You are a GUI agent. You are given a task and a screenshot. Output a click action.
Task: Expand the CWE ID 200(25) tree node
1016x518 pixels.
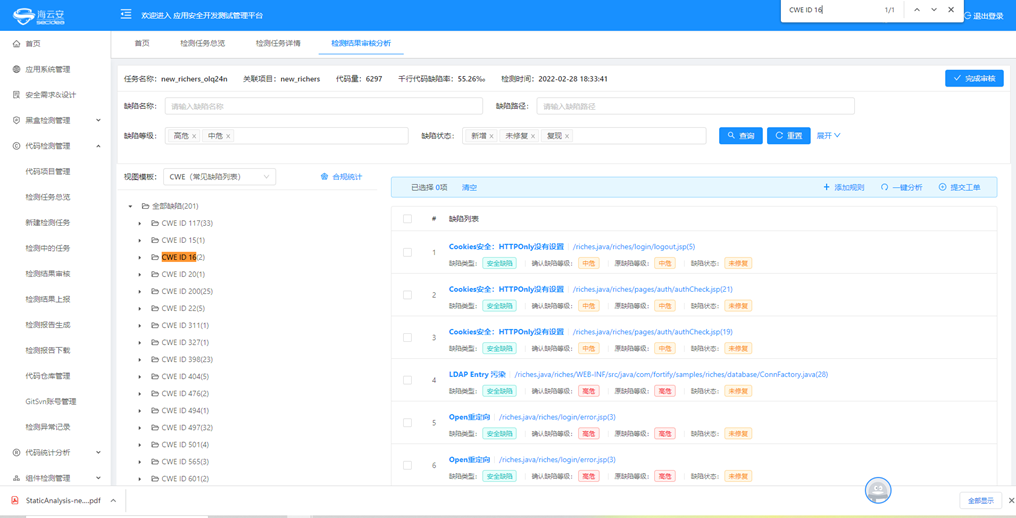(x=140, y=291)
